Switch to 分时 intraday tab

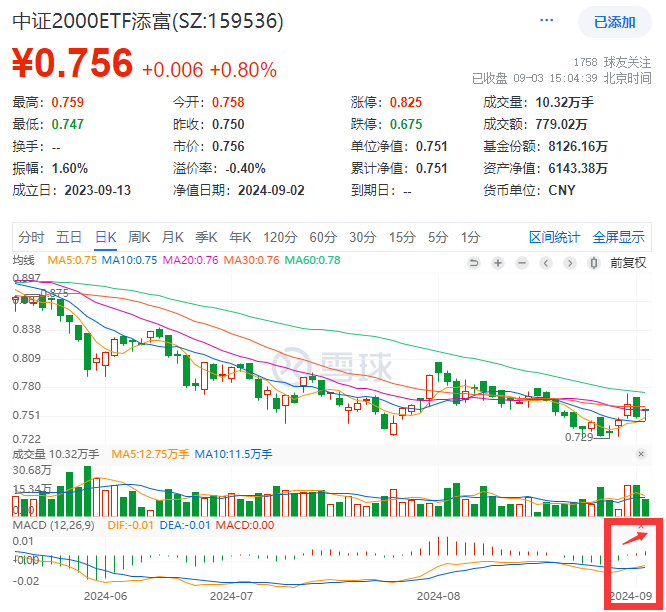coord(31,237)
